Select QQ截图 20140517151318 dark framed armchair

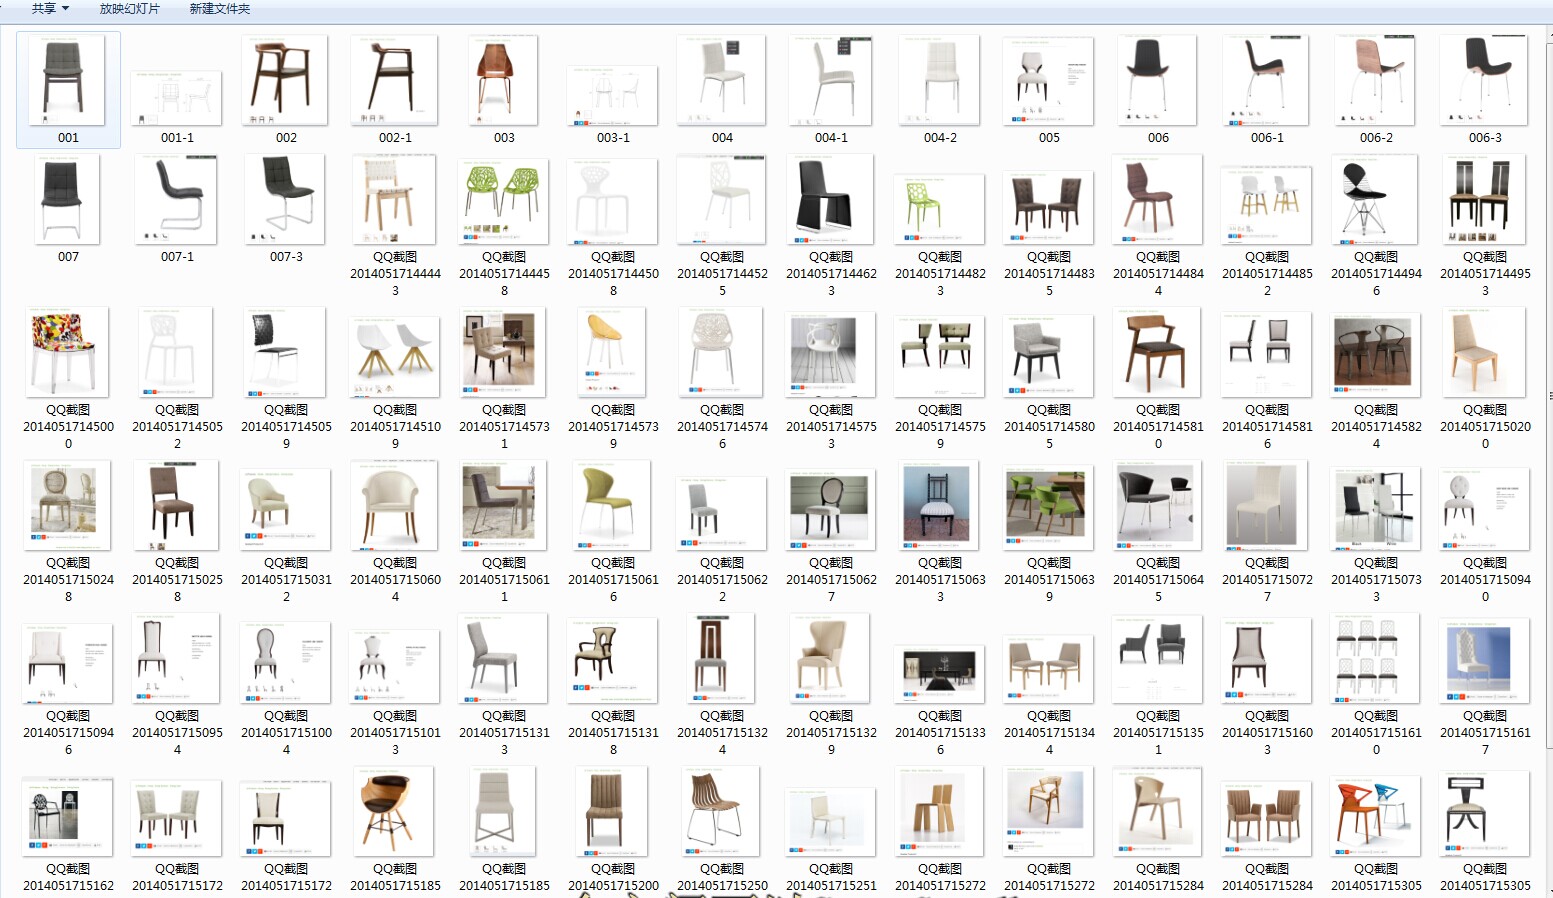[x=613, y=660]
